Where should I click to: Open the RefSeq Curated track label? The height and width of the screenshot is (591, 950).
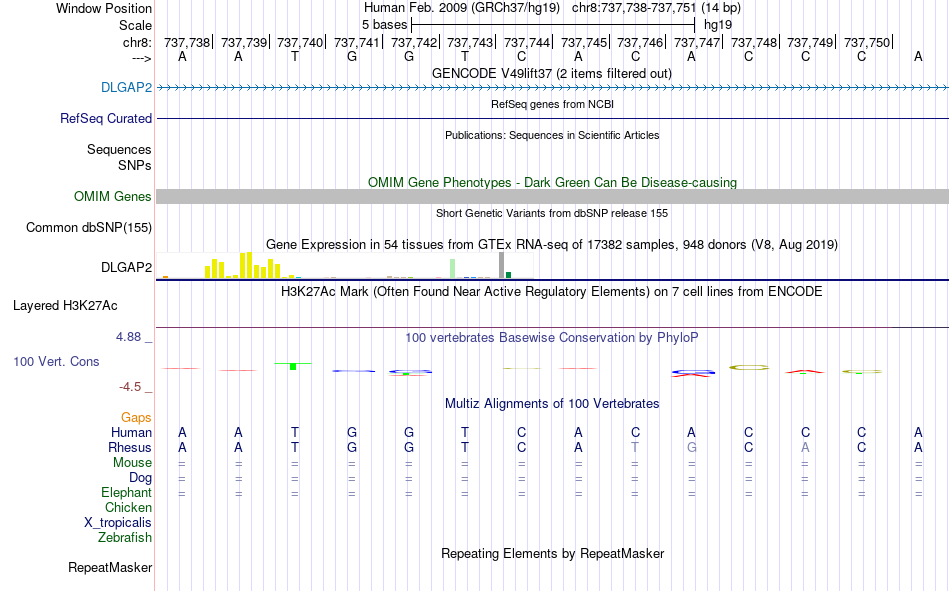[106, 118]
